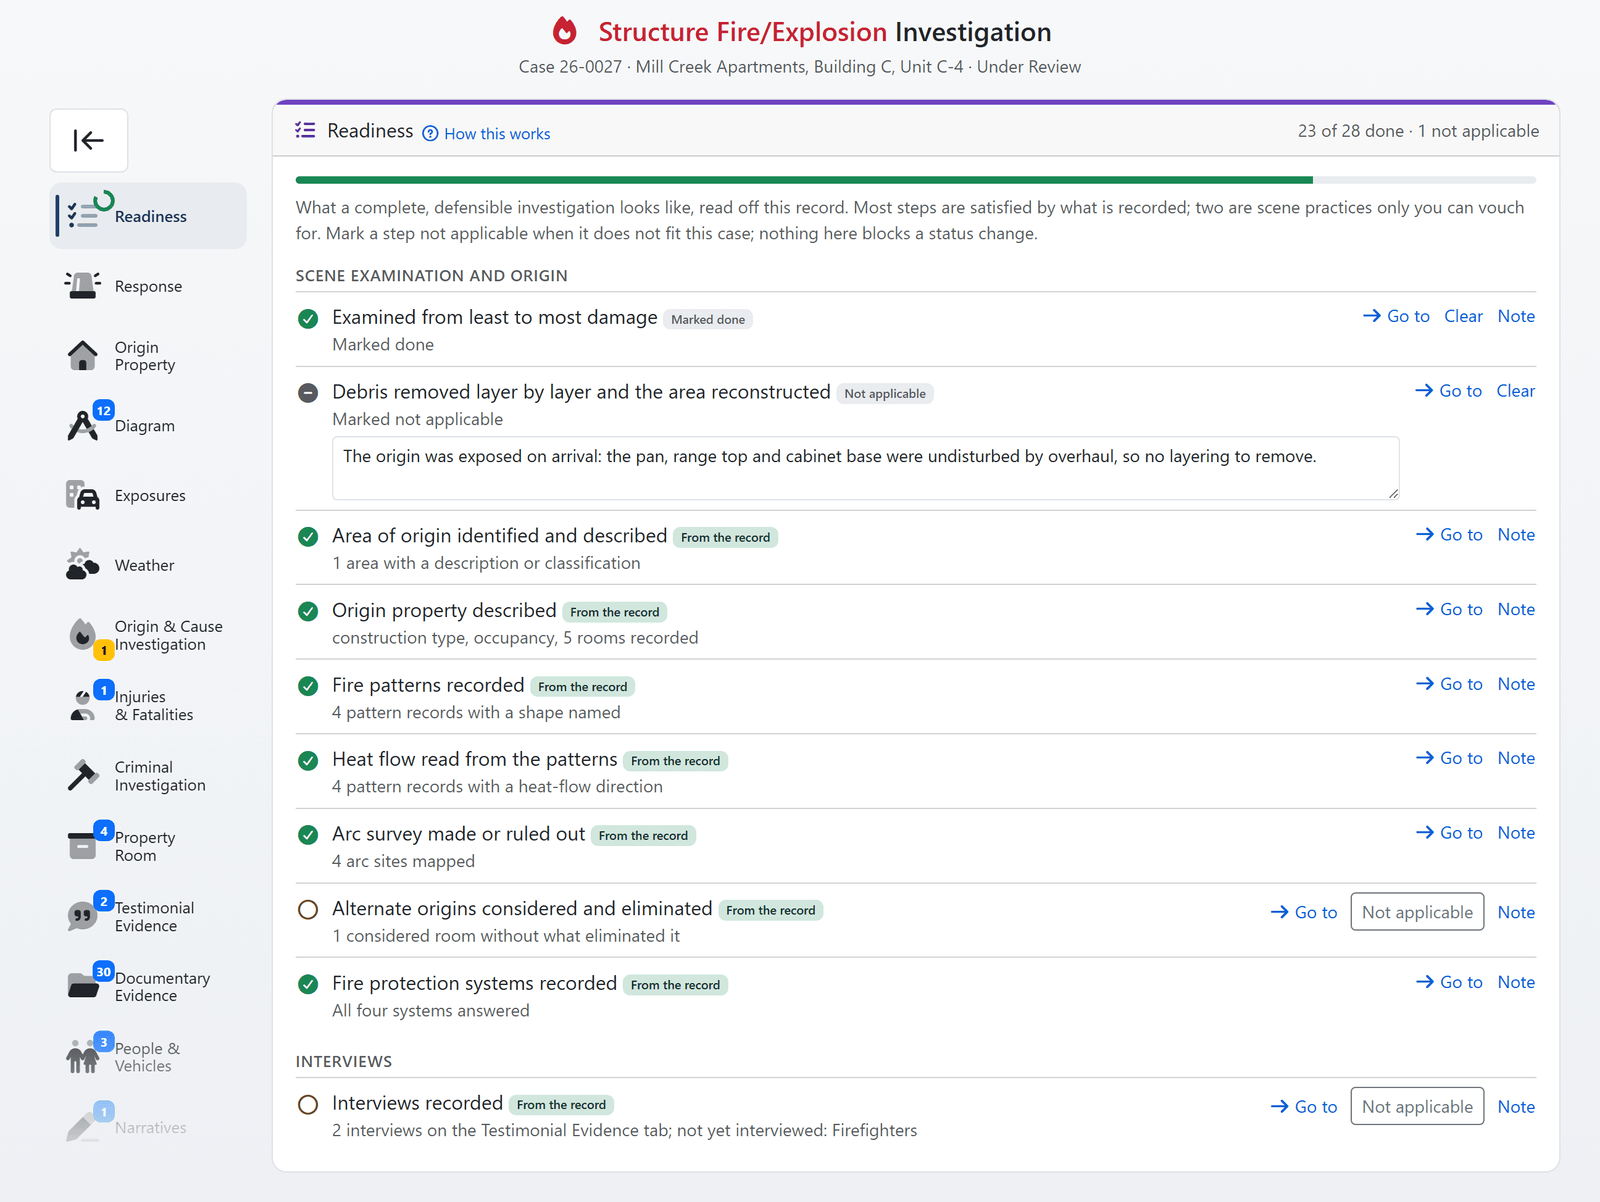
Task: Open the Narratives pencil icon
Action: (x=83, y=1127)
